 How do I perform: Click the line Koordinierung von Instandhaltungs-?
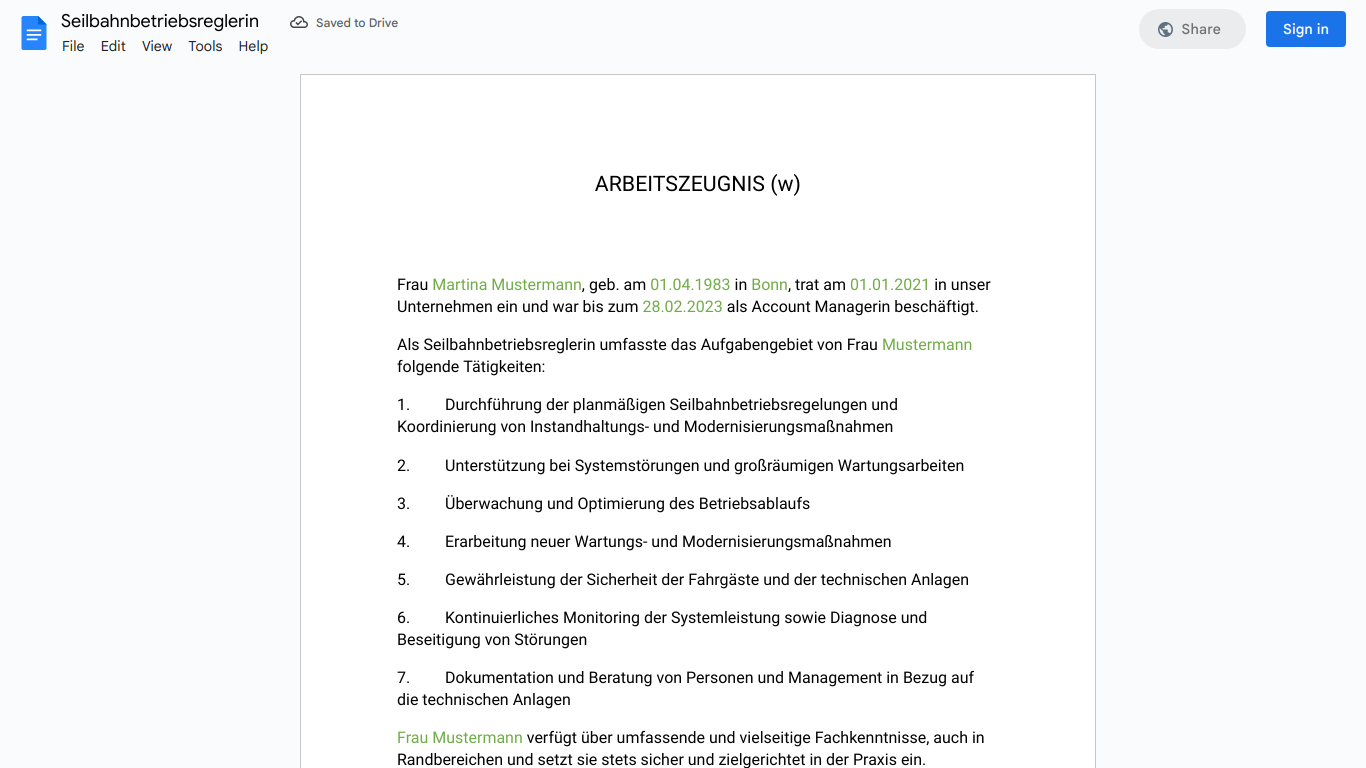point(645,427)
